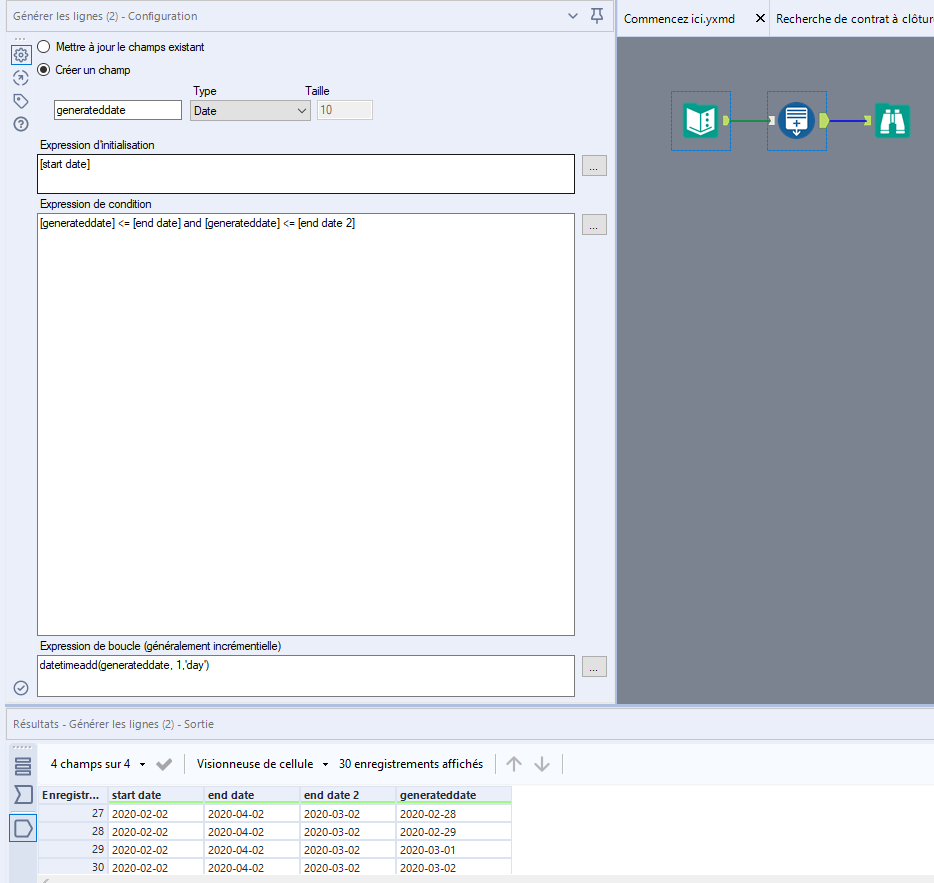Click inside the condition expression box
This screenshot has width=934, height=883.
[x=306, y=424]
